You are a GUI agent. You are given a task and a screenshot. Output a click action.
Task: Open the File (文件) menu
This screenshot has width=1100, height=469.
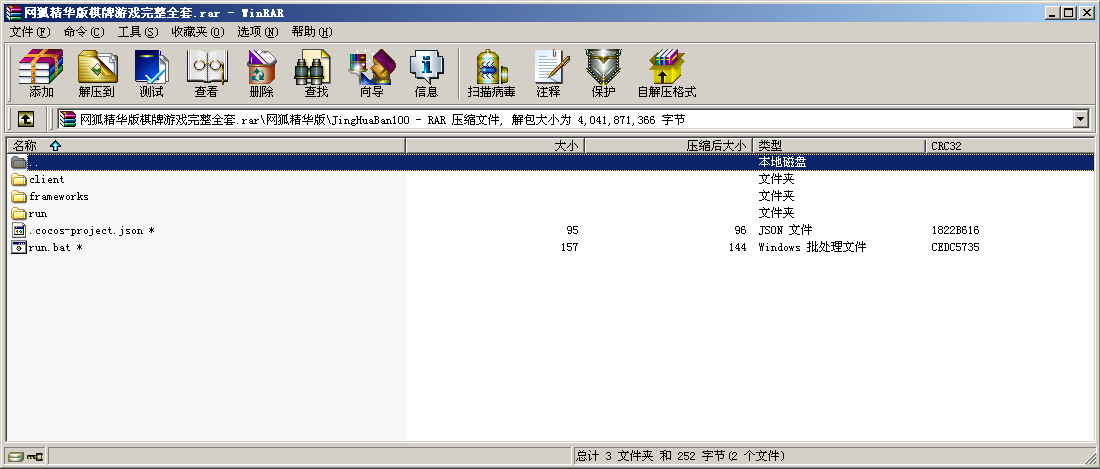pyautogui.click(x=30, y=32)
